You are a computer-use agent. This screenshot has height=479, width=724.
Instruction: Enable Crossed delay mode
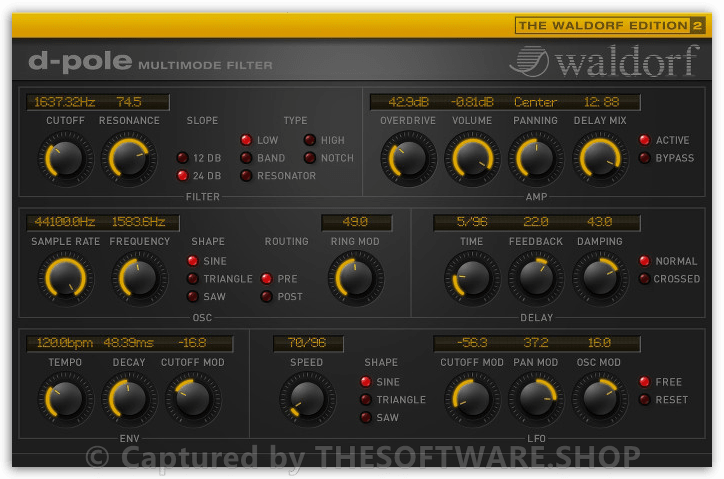644,279
